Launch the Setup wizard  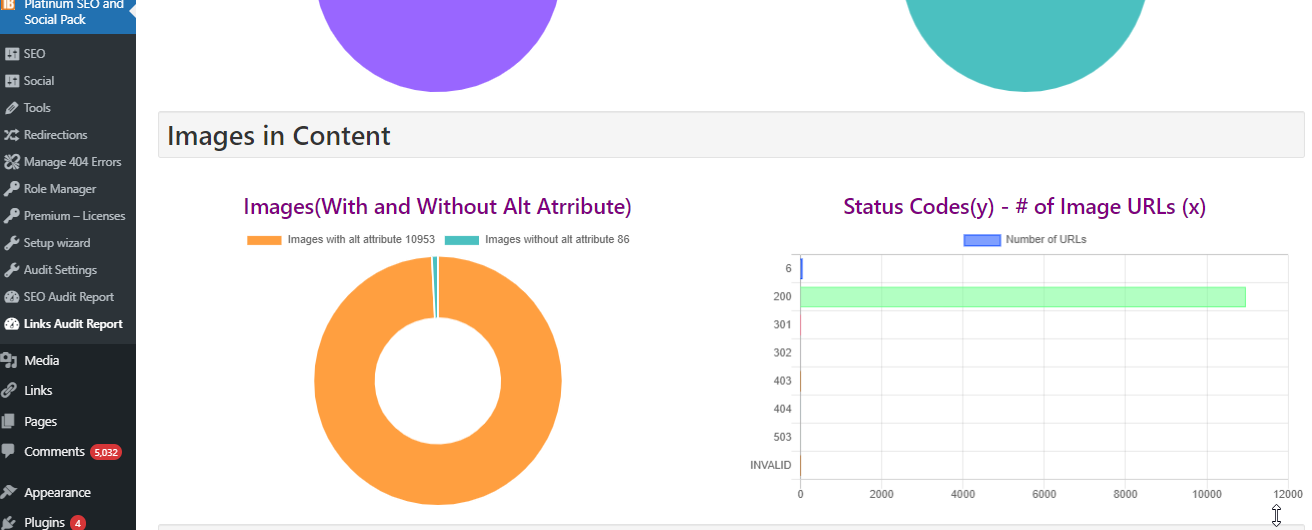pyautogui.click(x=57, y=243)
